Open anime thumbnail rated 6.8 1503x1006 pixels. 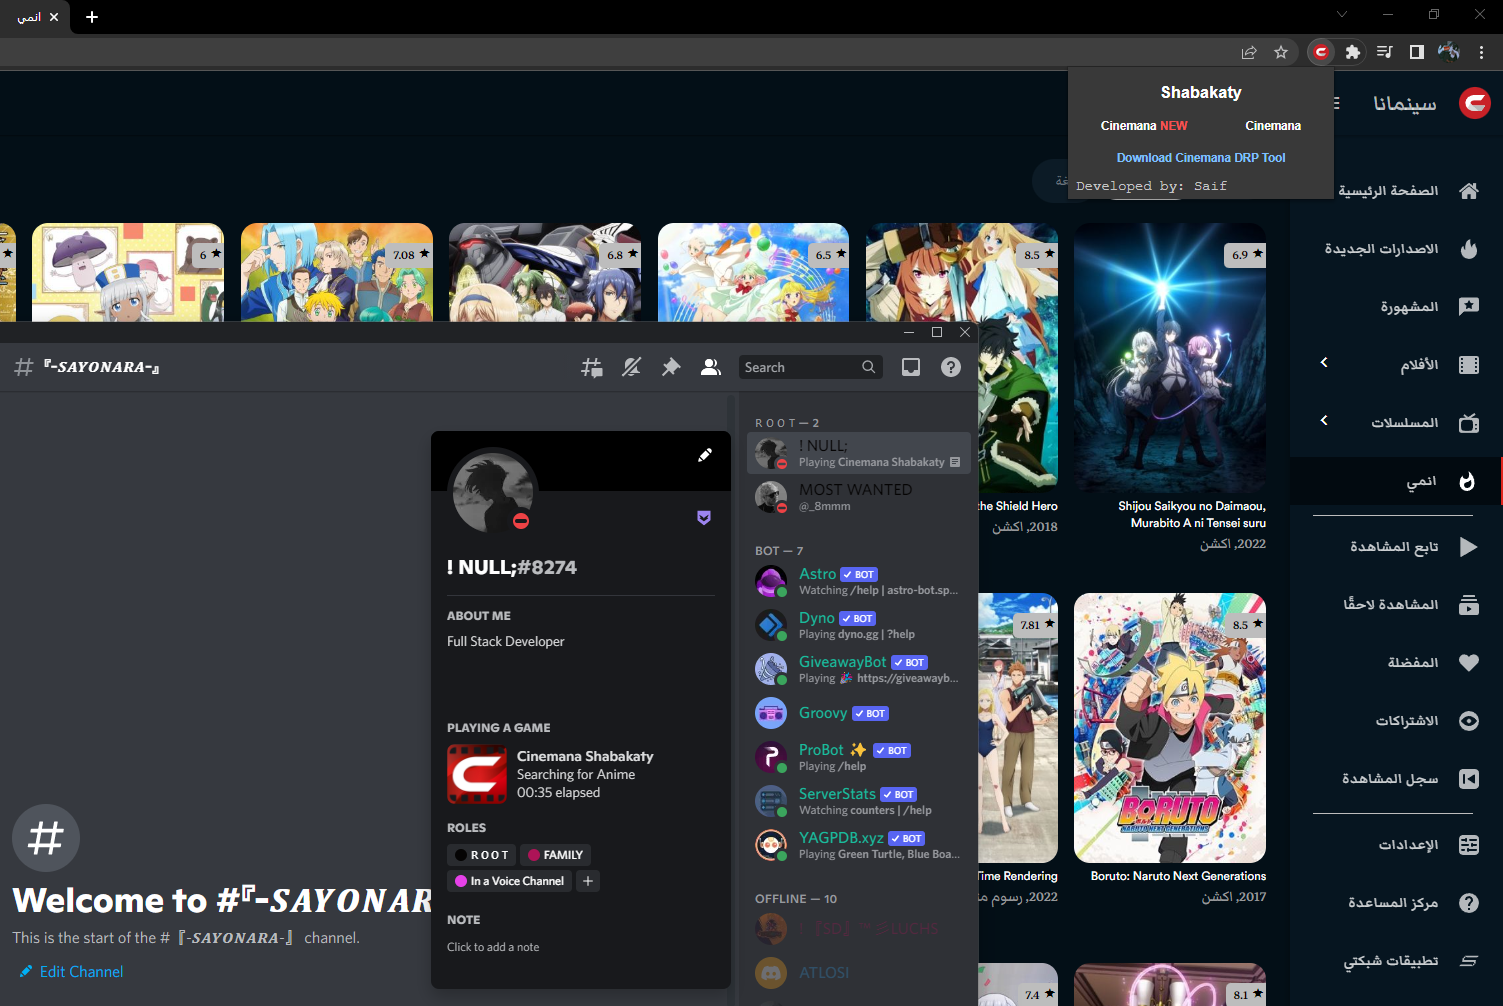click(x=545, y=272)
